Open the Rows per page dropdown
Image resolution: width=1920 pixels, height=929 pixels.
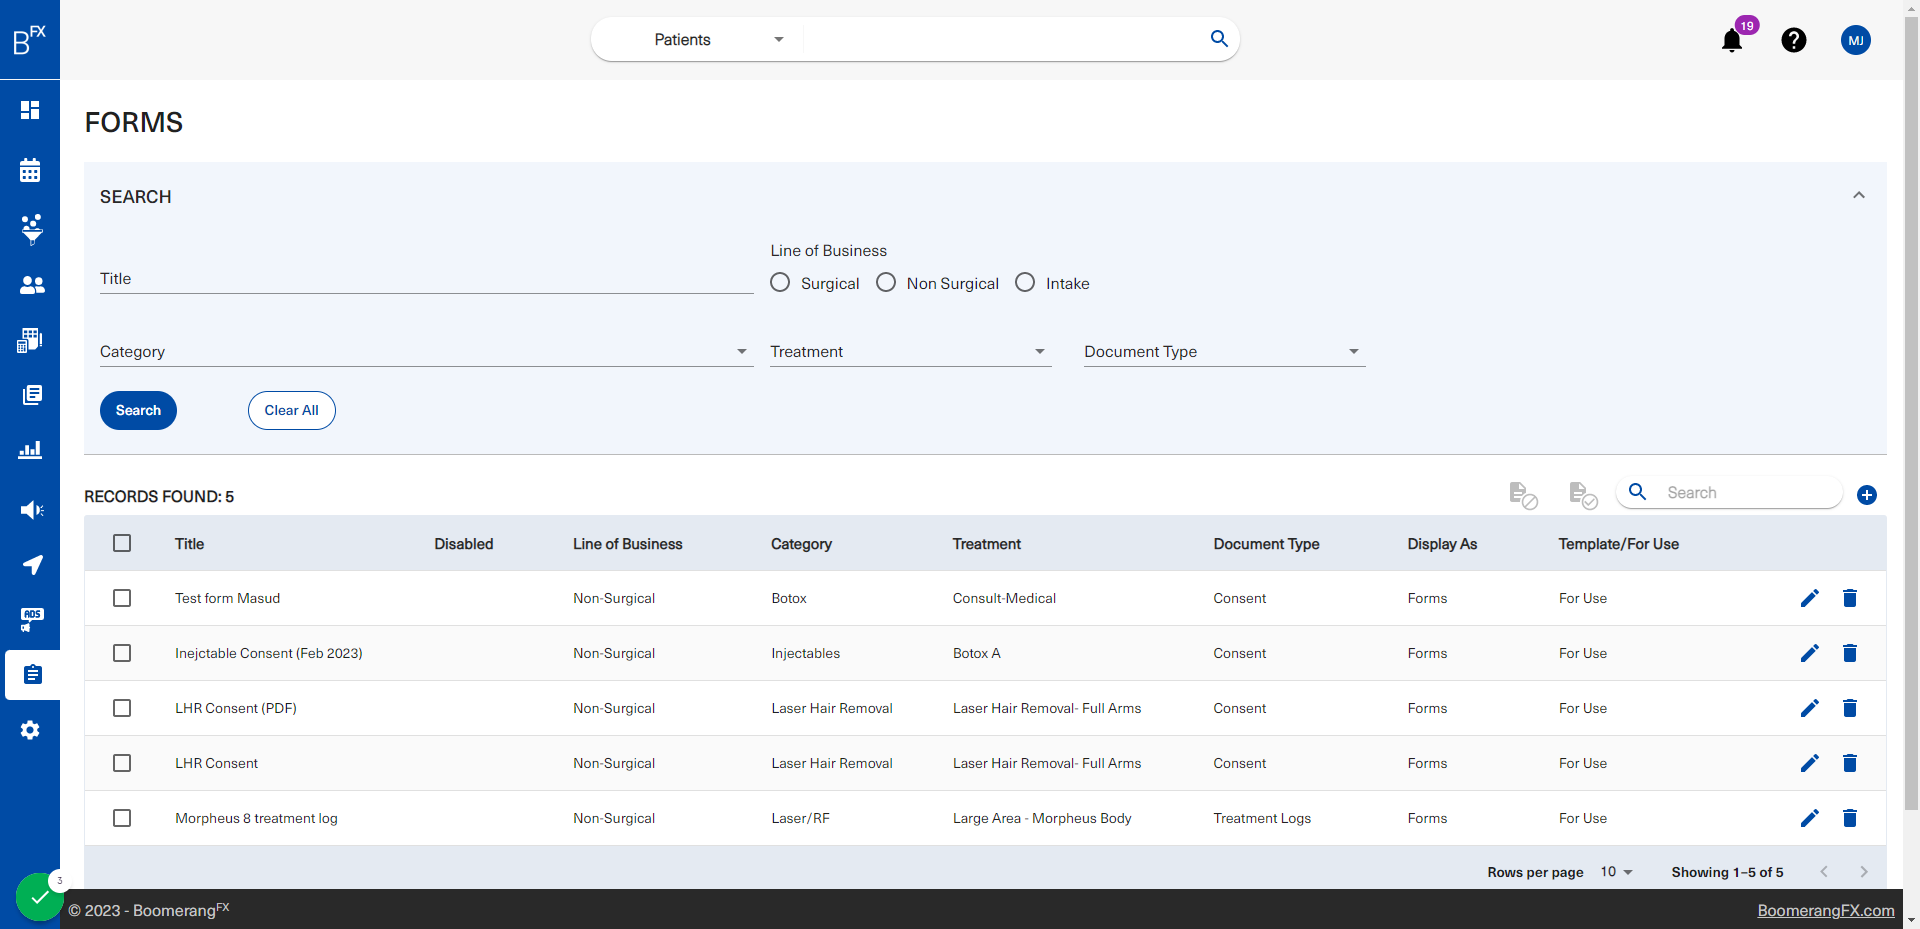1616,872
